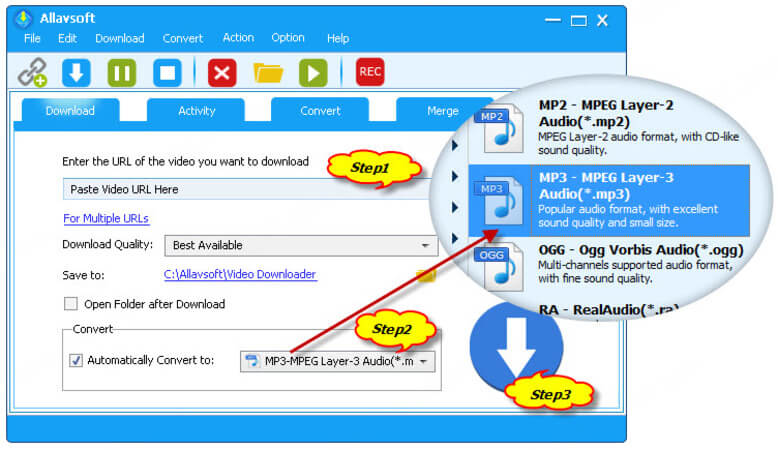The width and height of the screenshot is (778, 450).
Task: Click the green play toolbar icon
Action: [313, 72]
